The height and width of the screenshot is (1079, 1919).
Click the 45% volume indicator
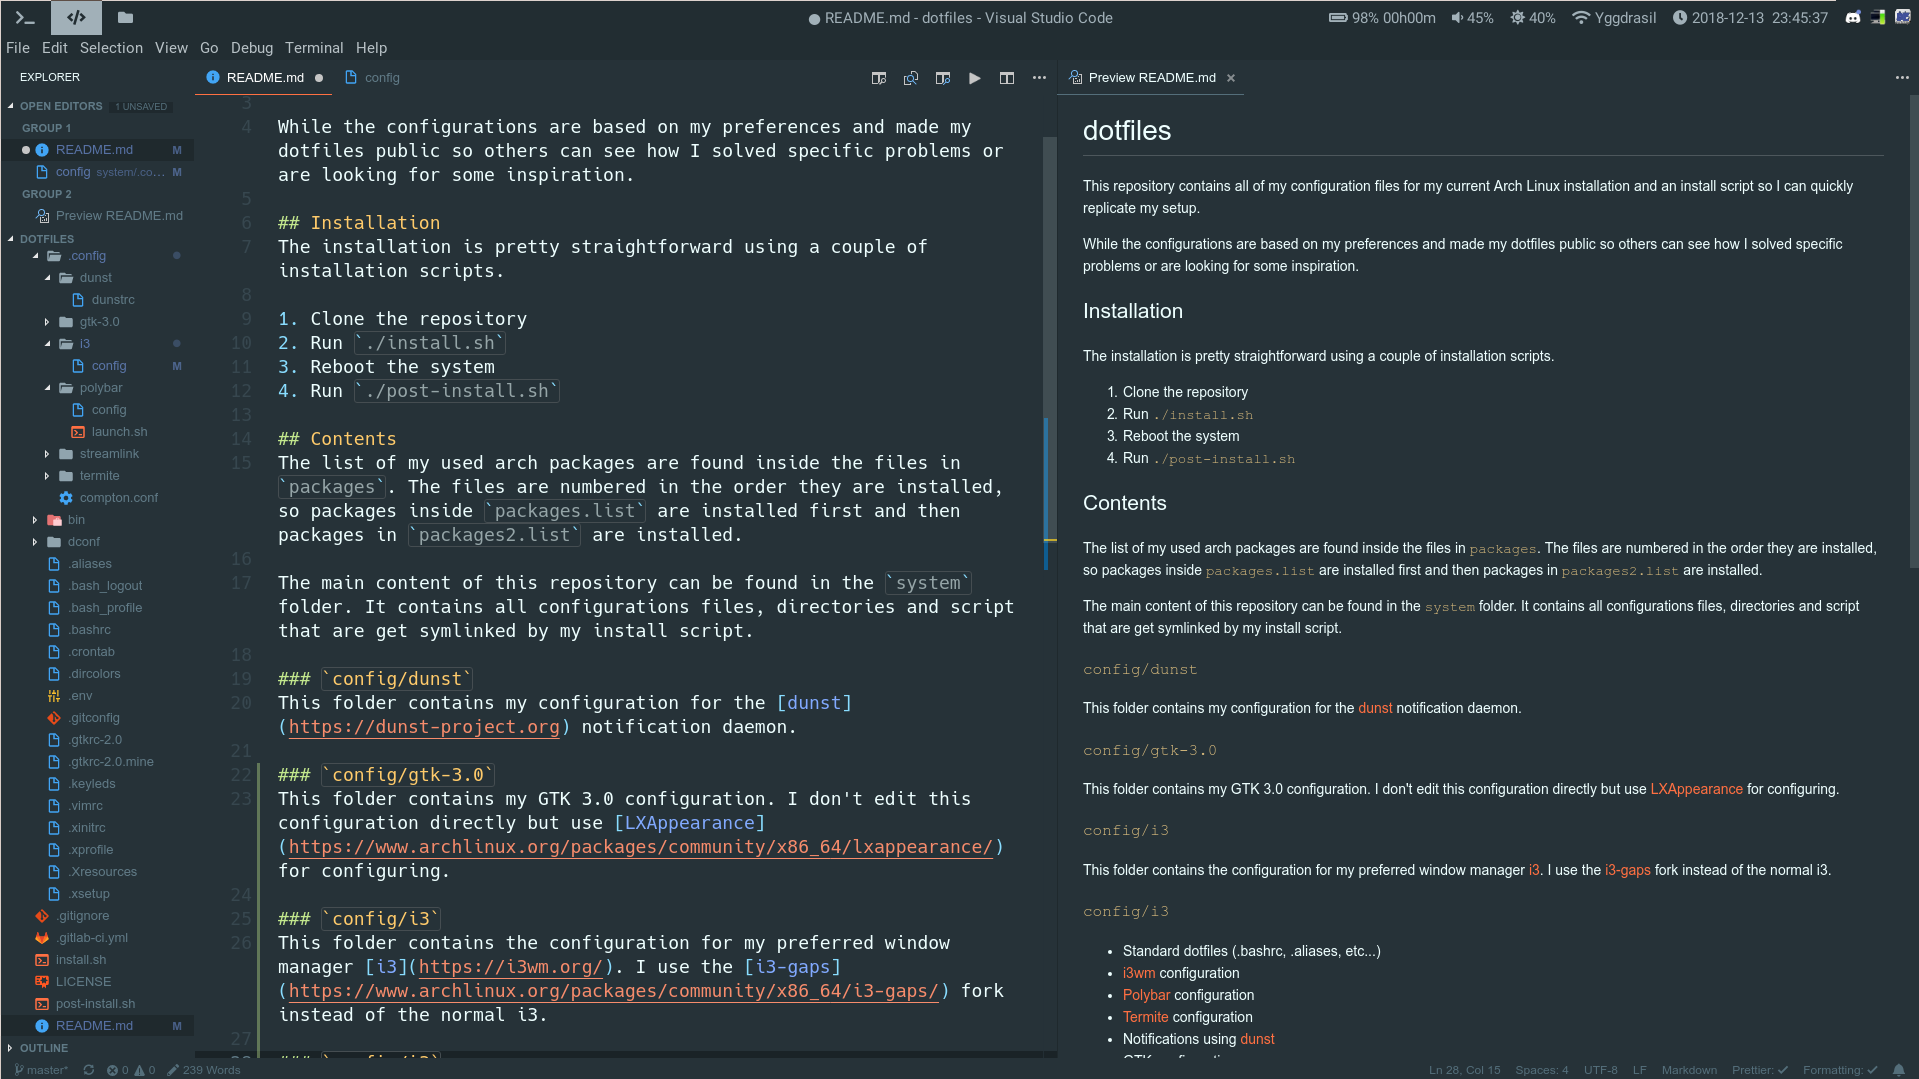(1472, 18)
